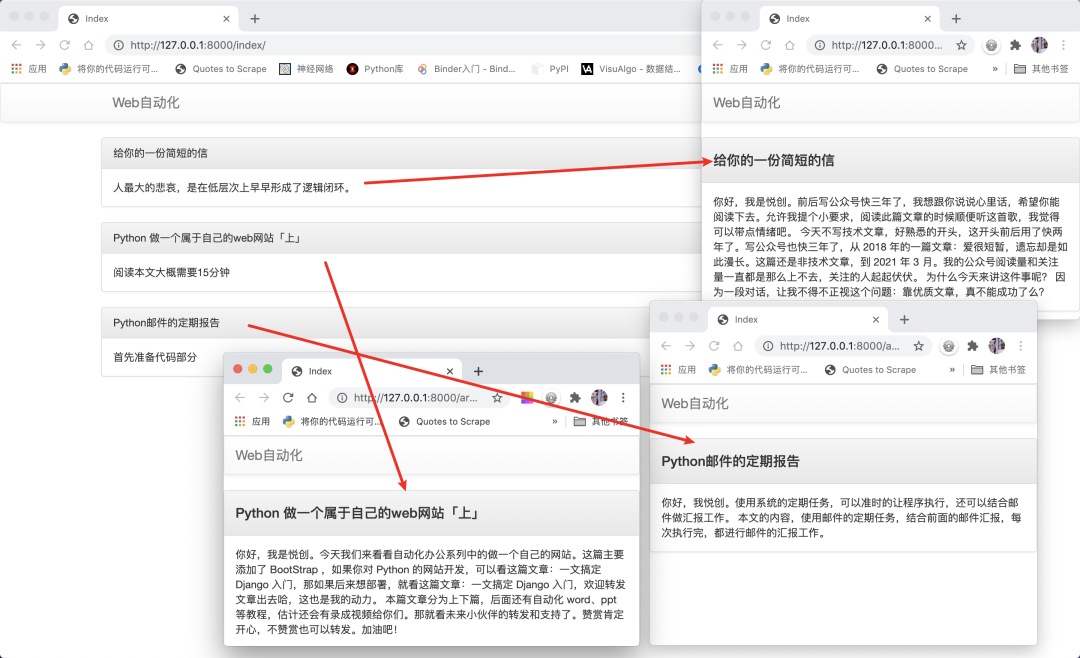
Task: Select Index tab in front bottom window
Action: [373, 371]
